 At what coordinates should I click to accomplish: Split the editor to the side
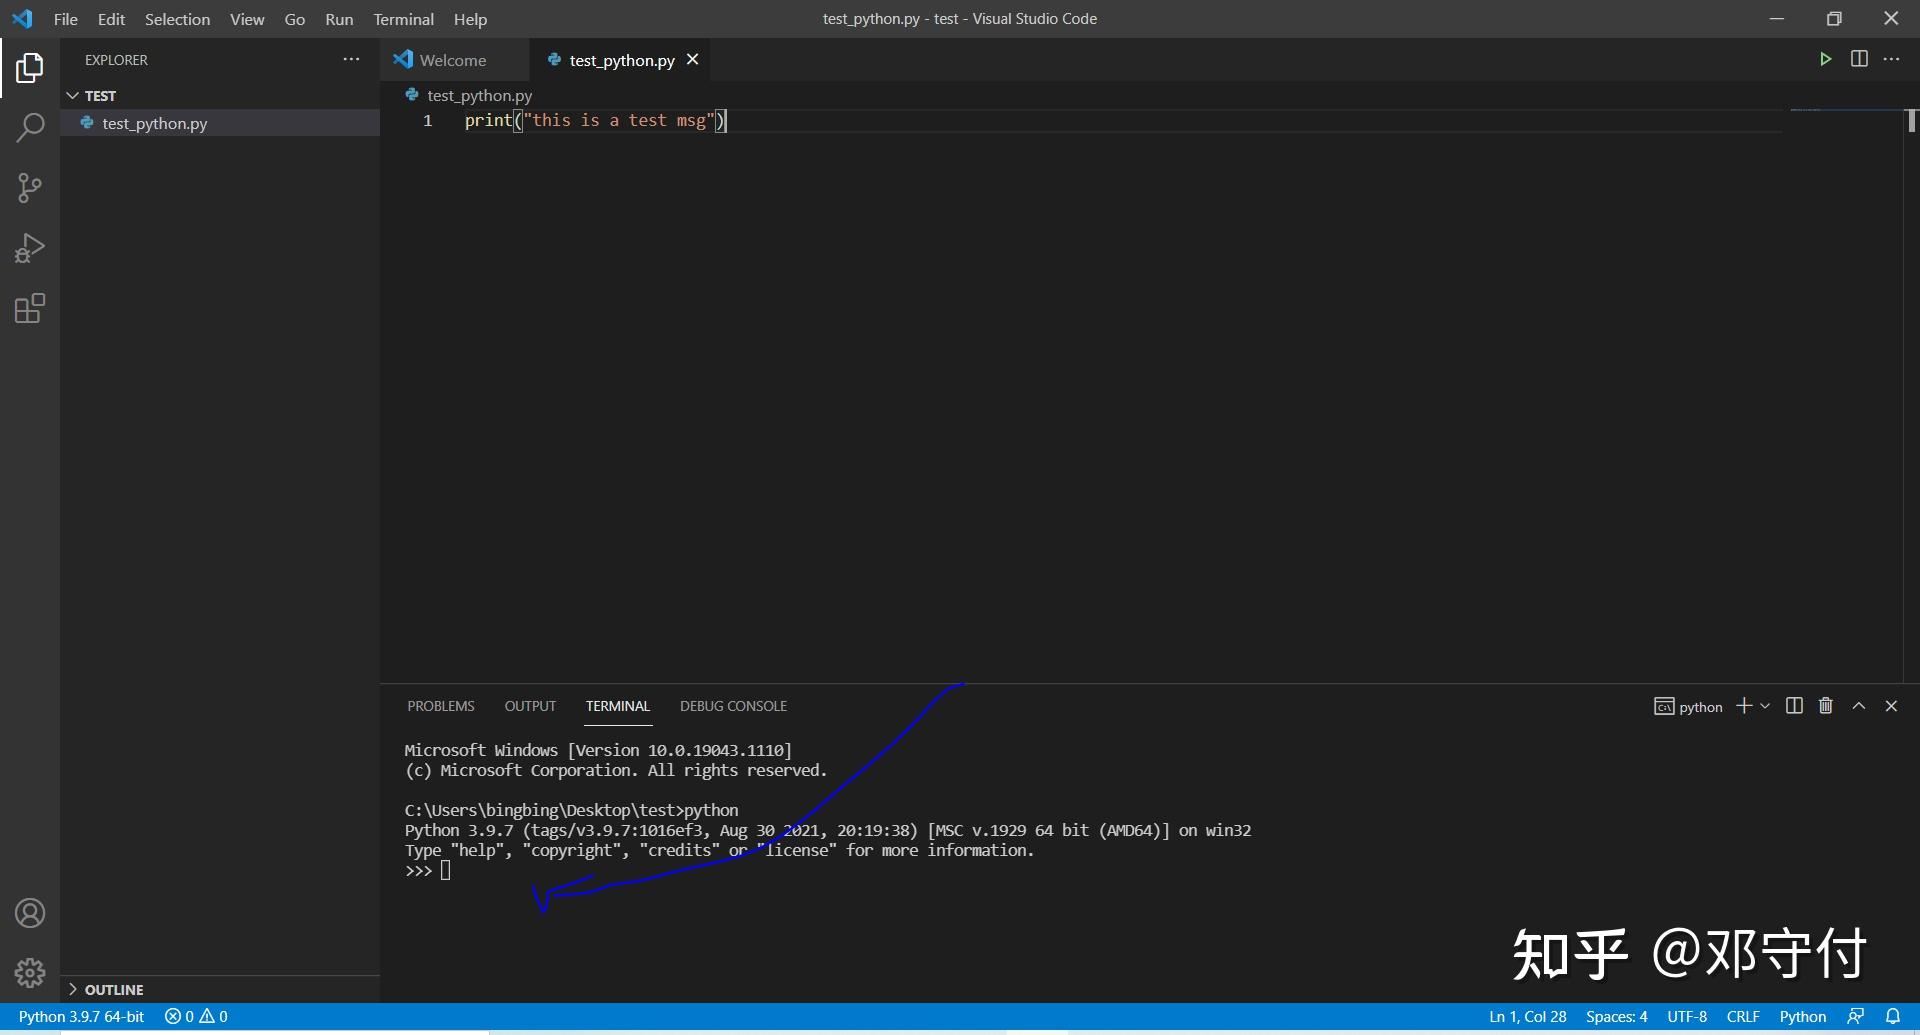[x=1859, y=59]
